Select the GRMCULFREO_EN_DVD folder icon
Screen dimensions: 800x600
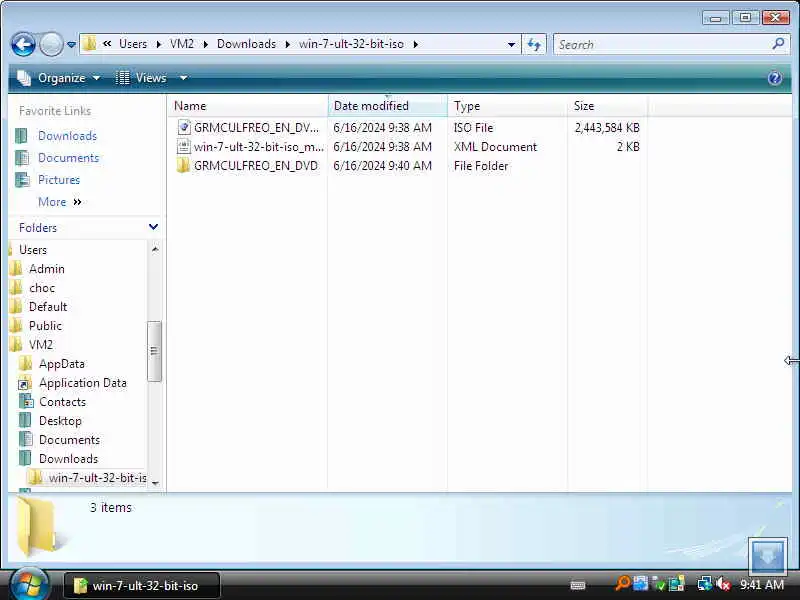coord(184,165)
